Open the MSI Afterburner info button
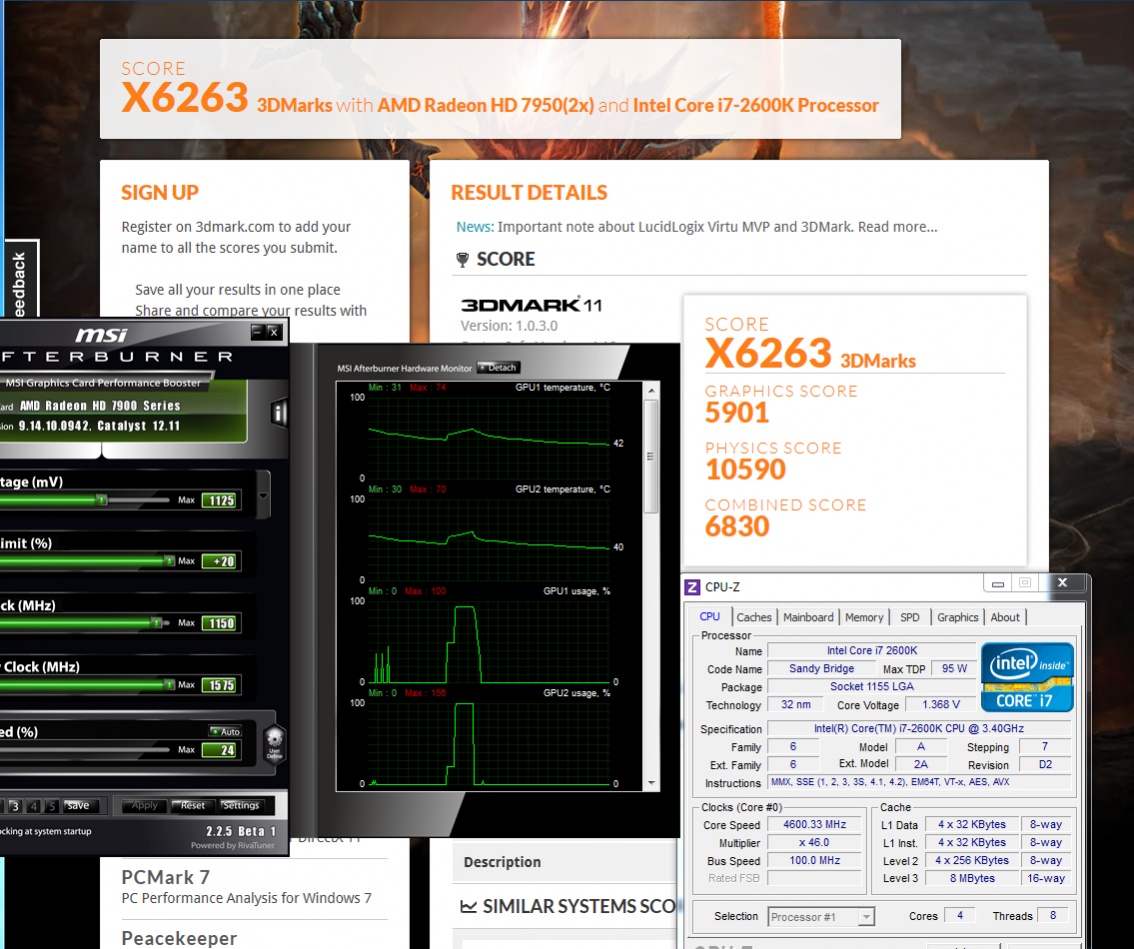Viewport: 1134px width, 949px height. click(x=278, y=414)
